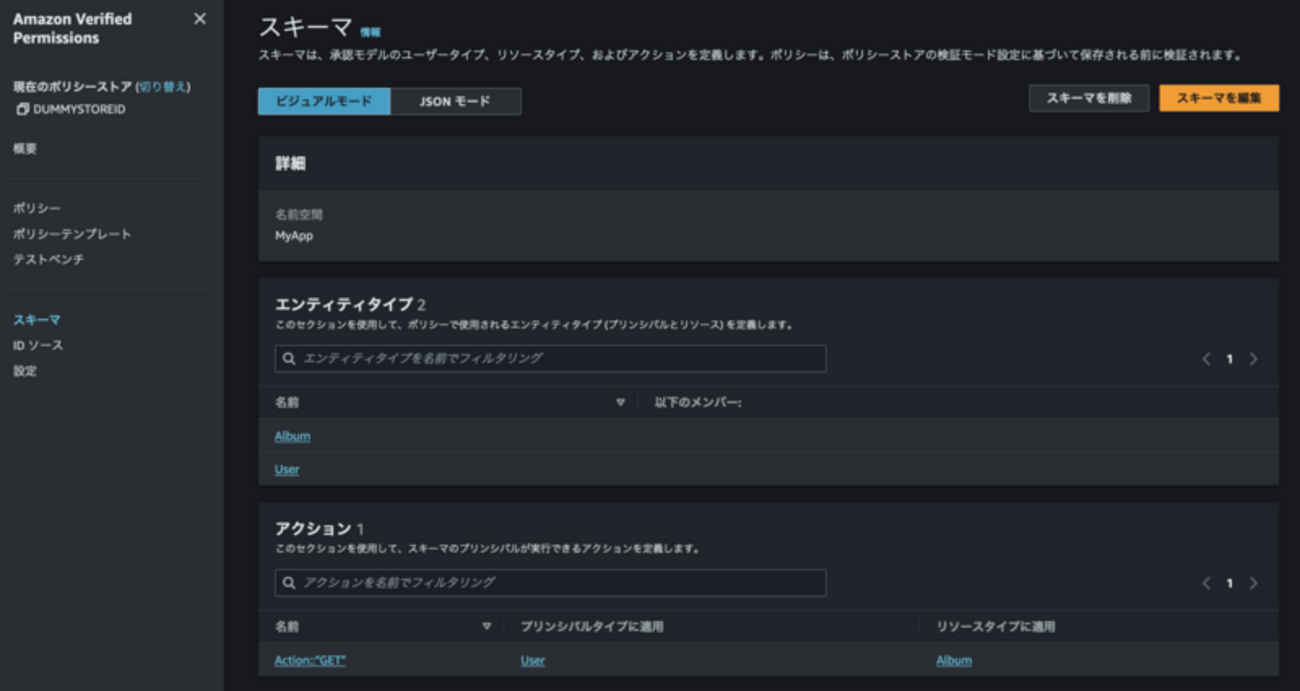1300x691 pixels.
Task: Click the search icon in entity type filter
Action: click(x=287, y=358)
